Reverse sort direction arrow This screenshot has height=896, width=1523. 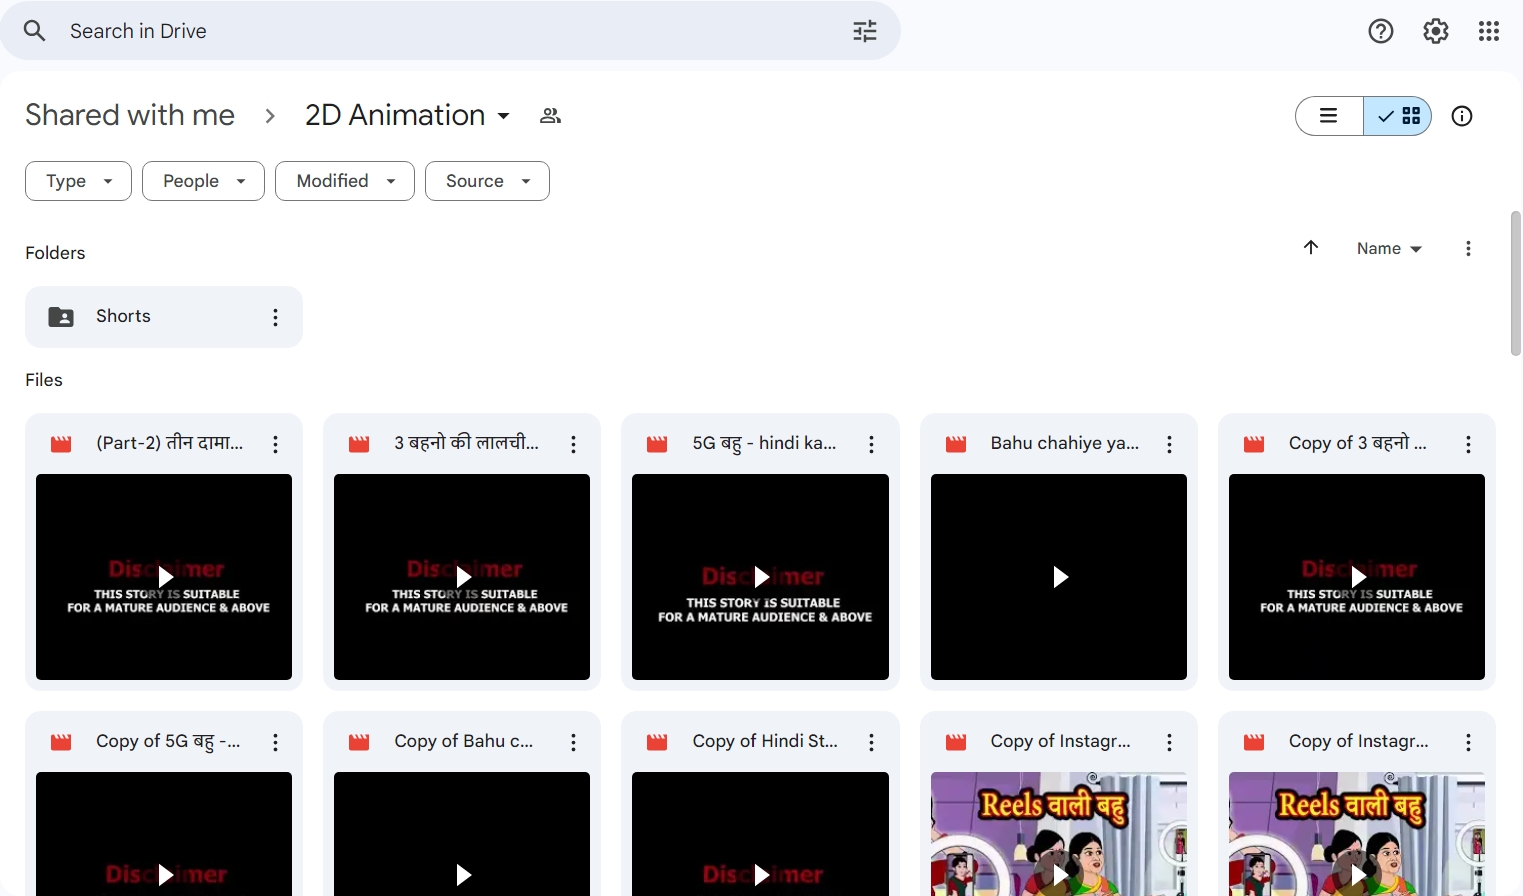(1311, 248)
